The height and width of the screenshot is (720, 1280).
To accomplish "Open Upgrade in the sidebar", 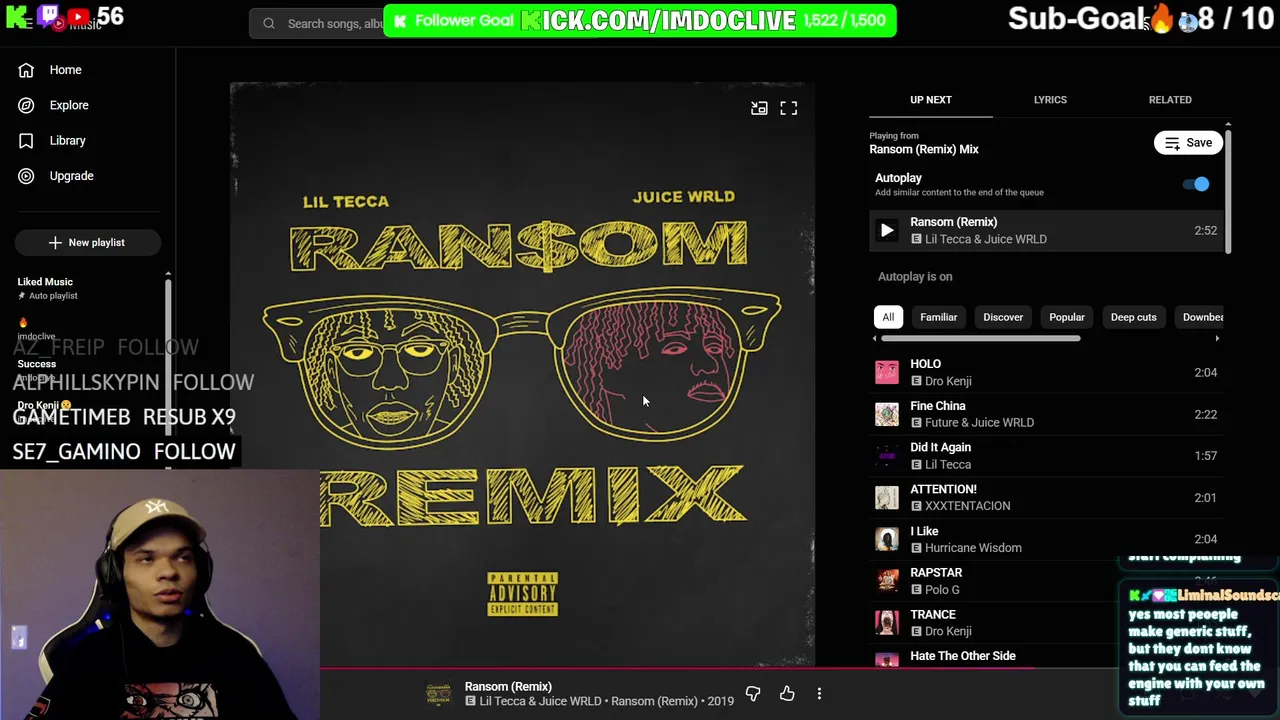I will pos(71,176).
